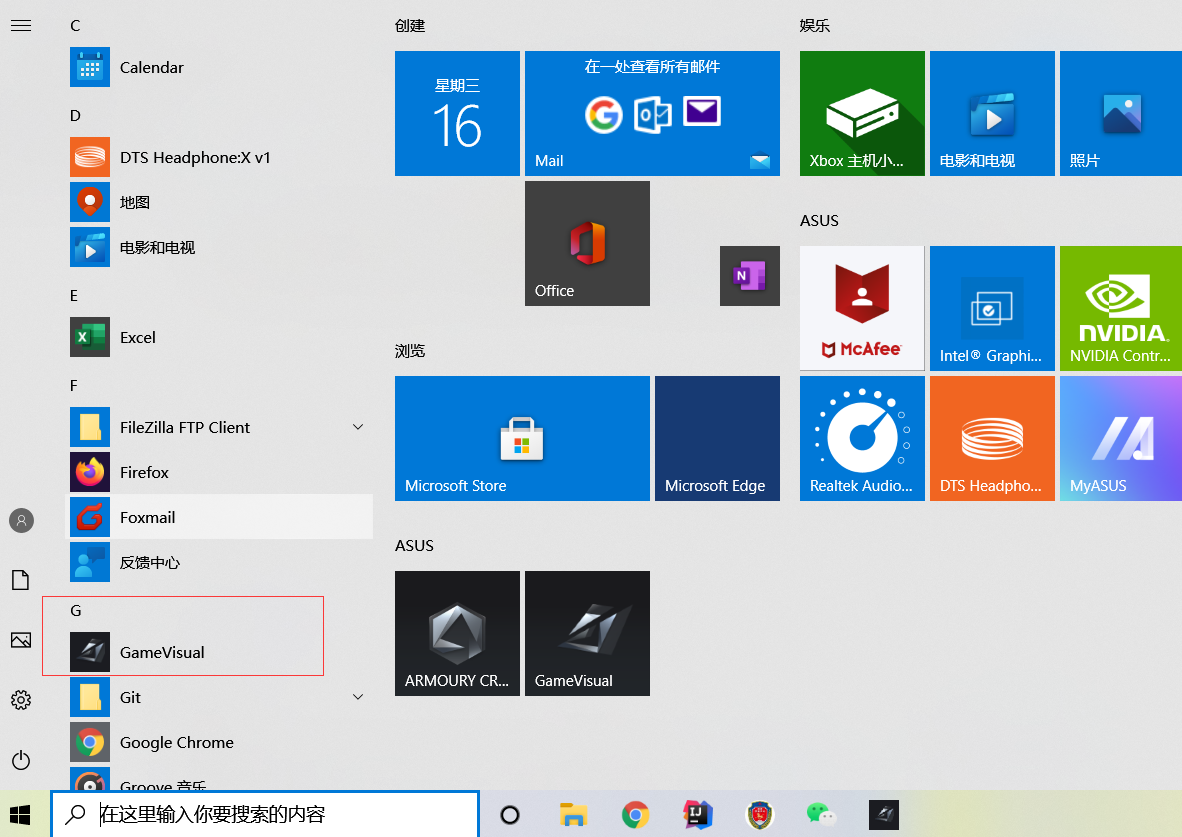Open the OneNote small tile
Viewport: 1182px width, 837px height.
click(x=750, y=276)
